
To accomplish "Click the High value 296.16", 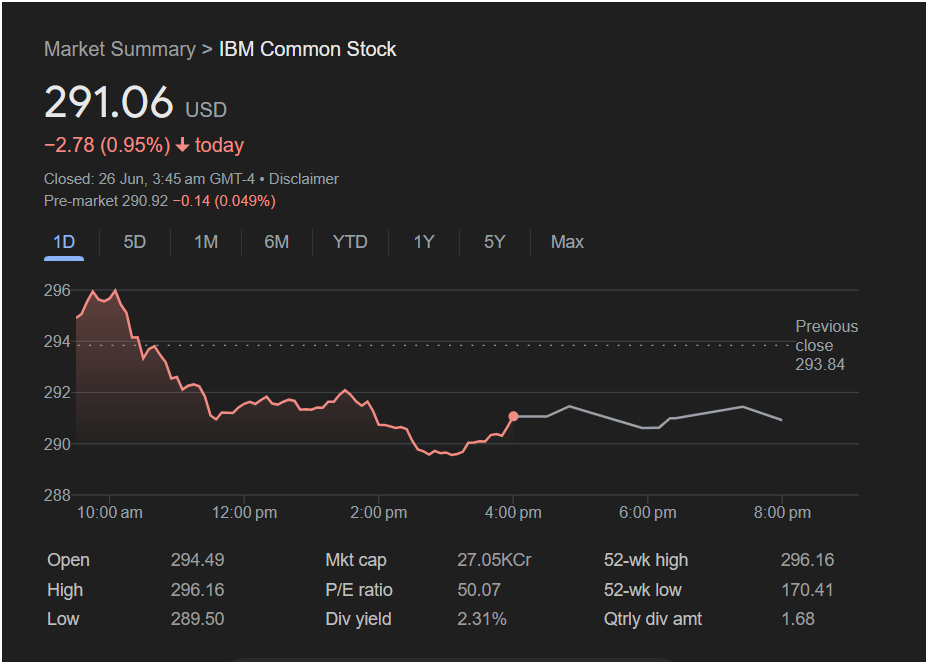I will (198, 590).
